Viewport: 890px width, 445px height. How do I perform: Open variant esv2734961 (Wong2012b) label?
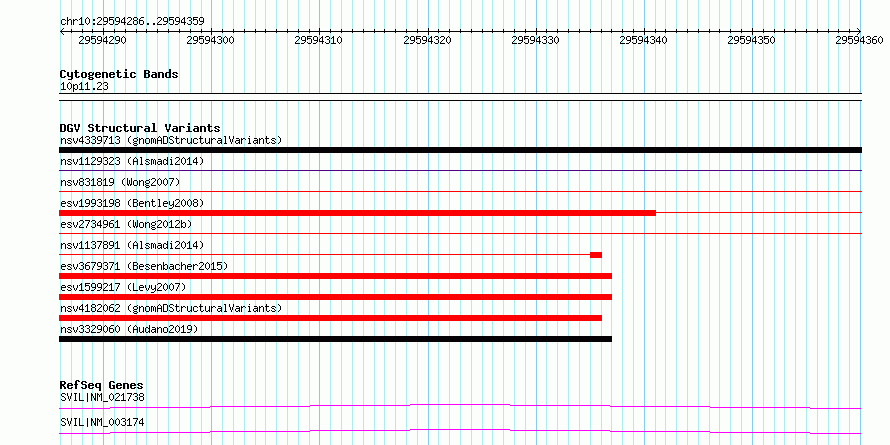click(126, 224)
